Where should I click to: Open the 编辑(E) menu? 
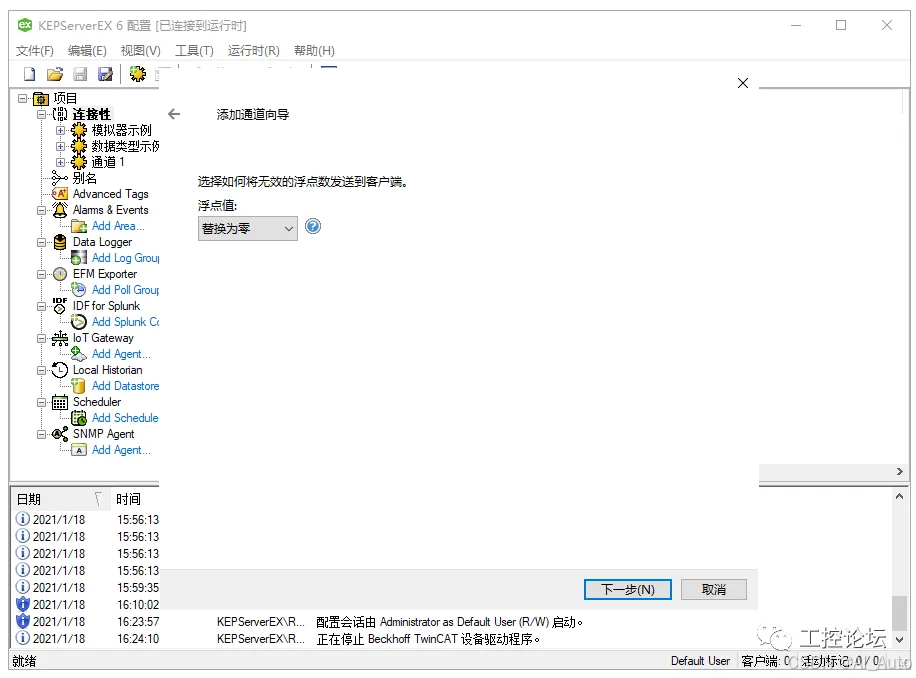pyautogui.click(x=87, y=51)
